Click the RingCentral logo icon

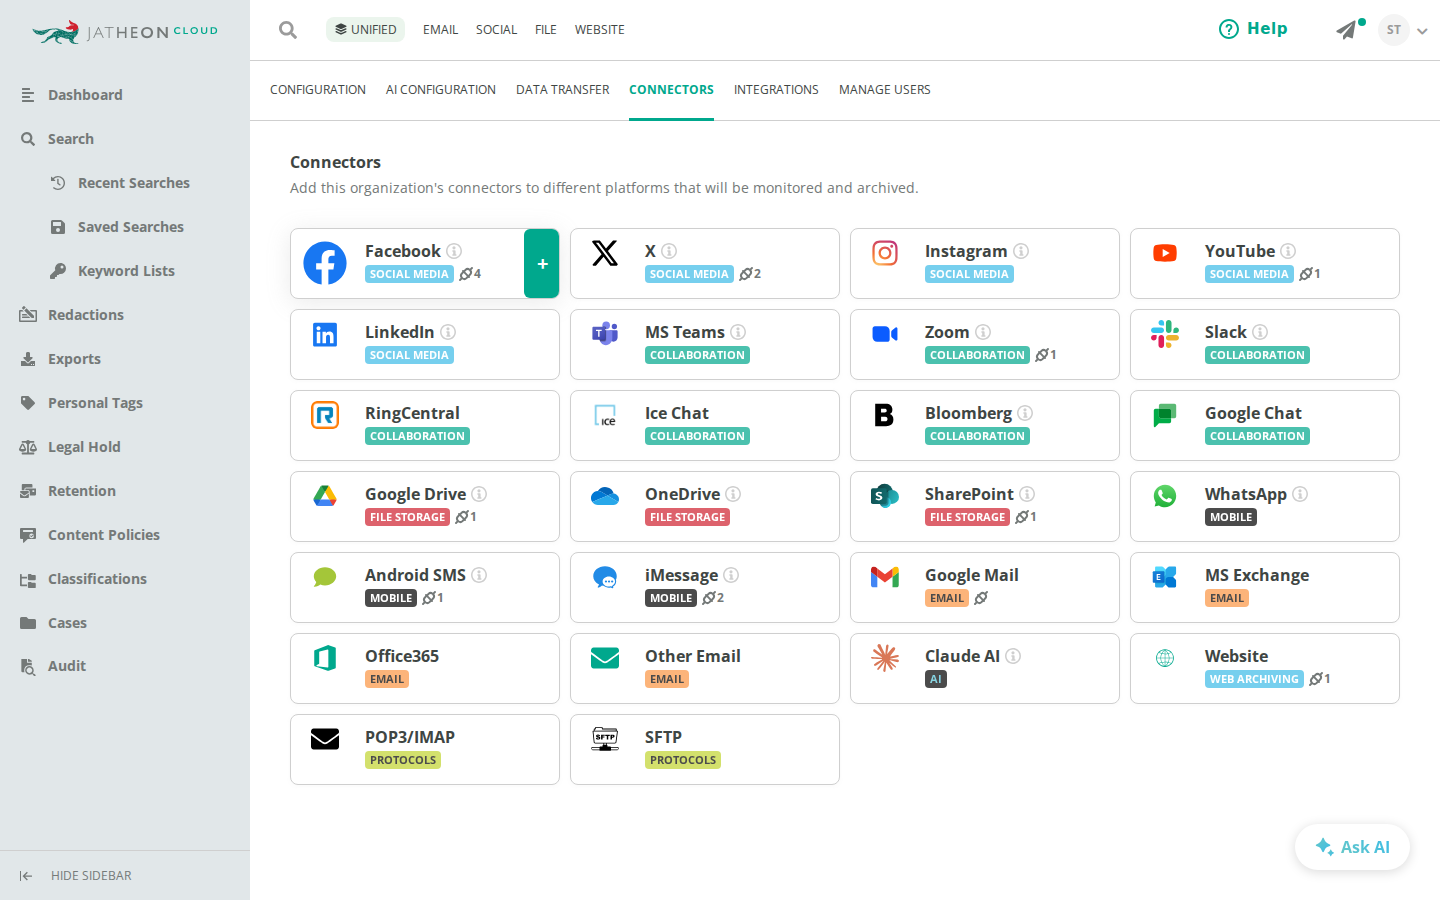[325, 415]
